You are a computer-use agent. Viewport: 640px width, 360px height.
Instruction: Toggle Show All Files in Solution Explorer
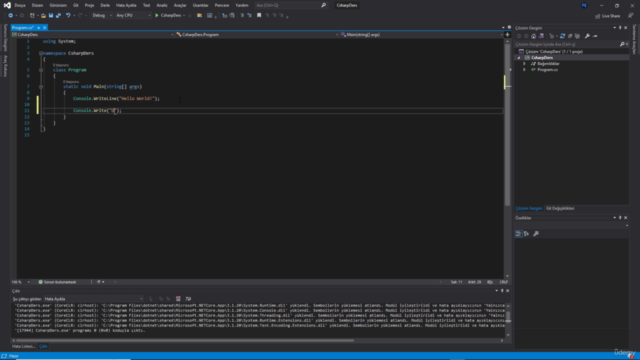(577, 36)
